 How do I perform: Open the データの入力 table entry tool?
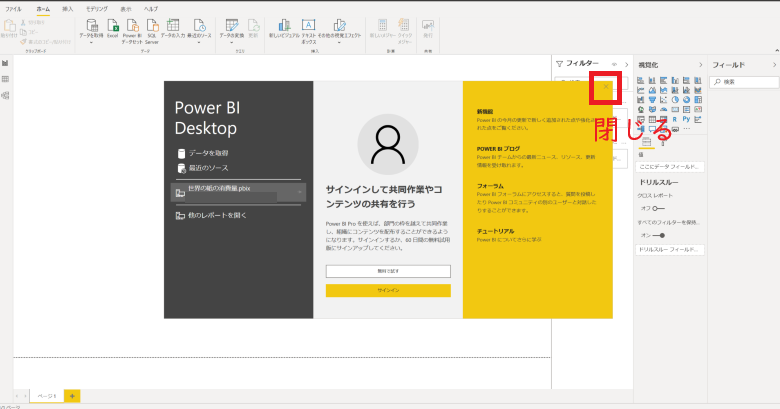[173, 29]
